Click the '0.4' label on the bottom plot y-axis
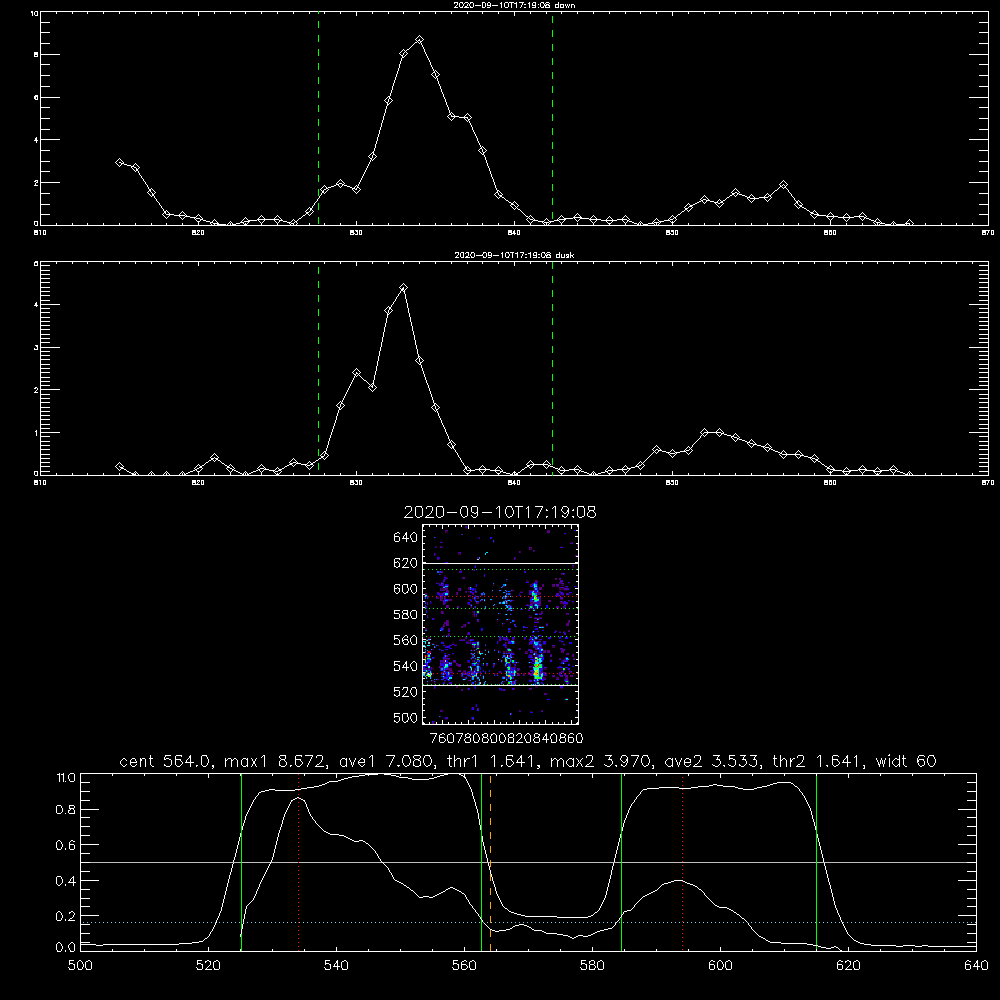This screenshot has width=1000, height=1000. [66, 881]
